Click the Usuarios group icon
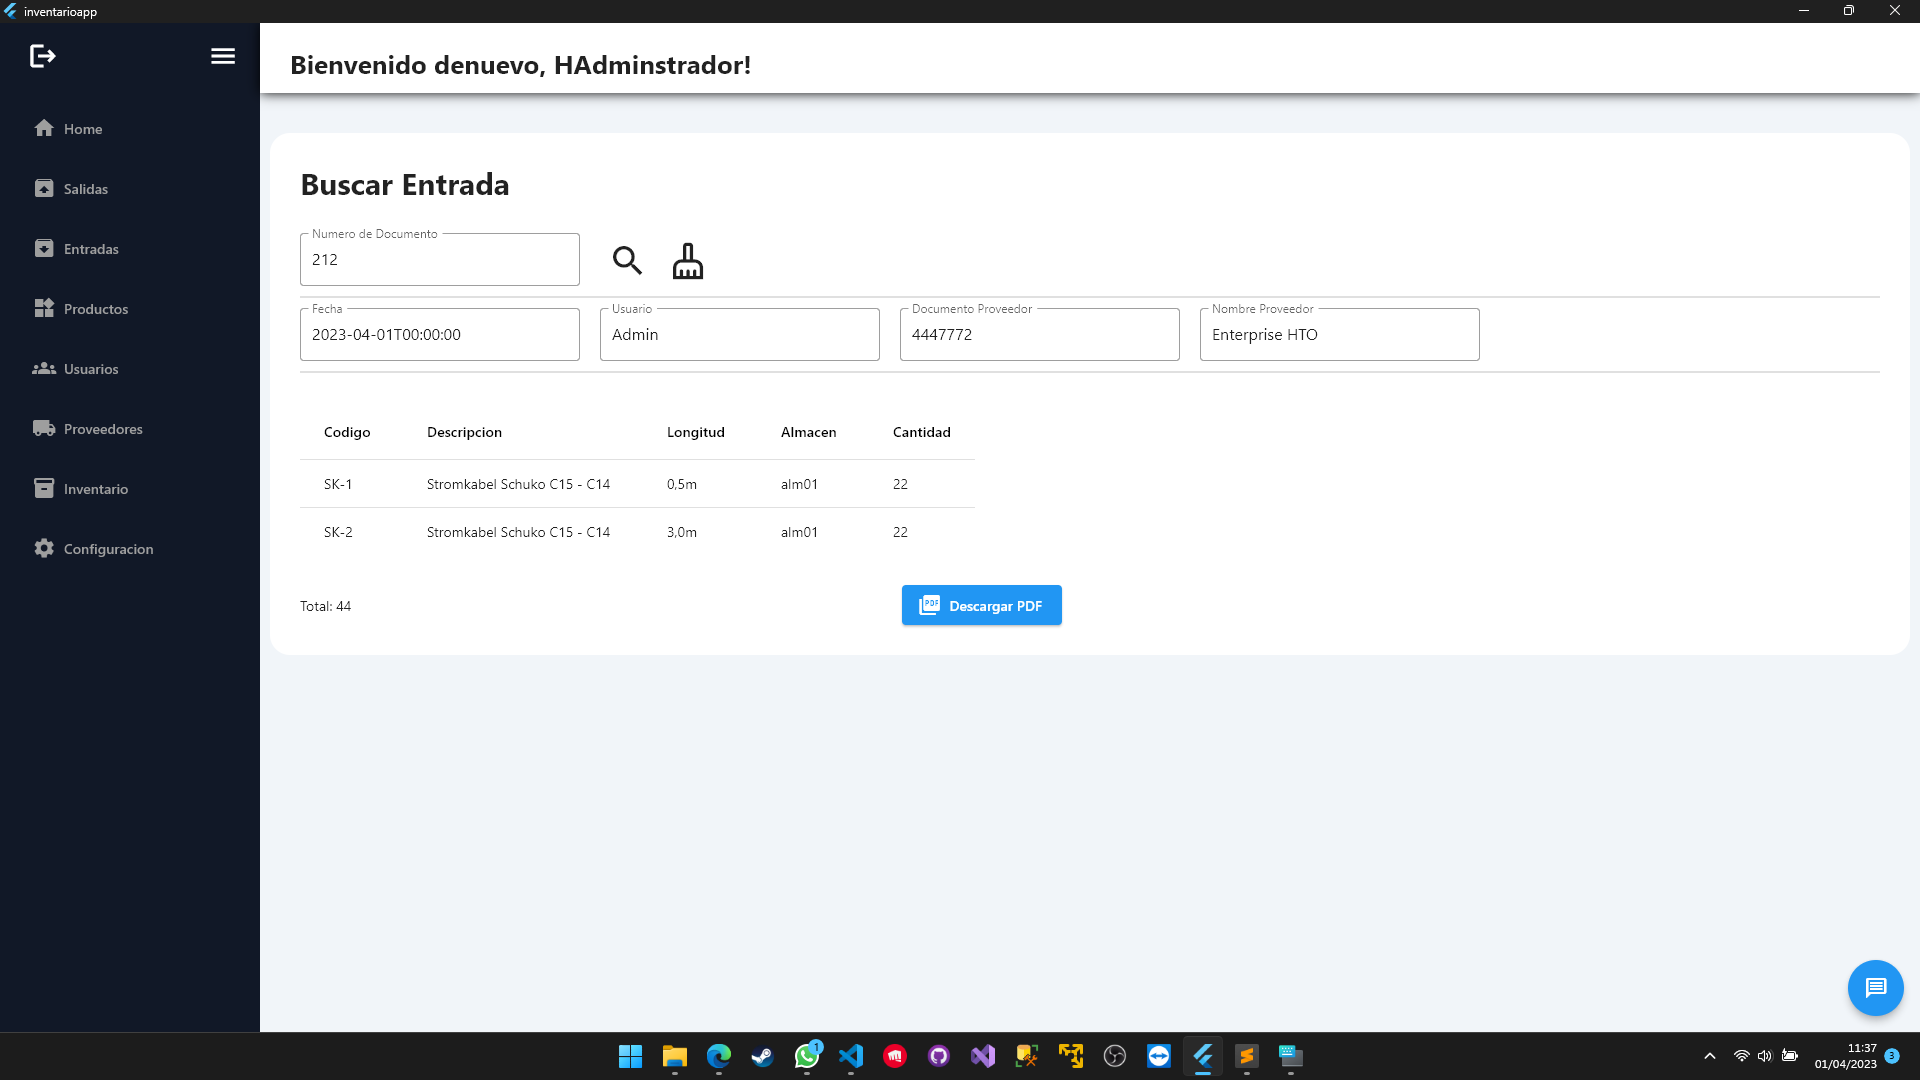Screen dimensions: 1920x1080 point(44,368)
